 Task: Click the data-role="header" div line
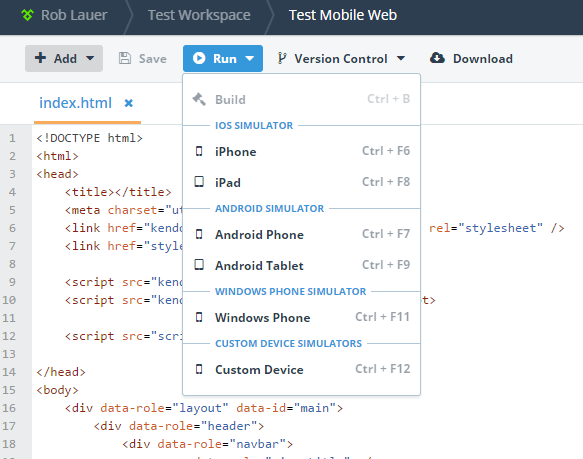pos(179,426)
